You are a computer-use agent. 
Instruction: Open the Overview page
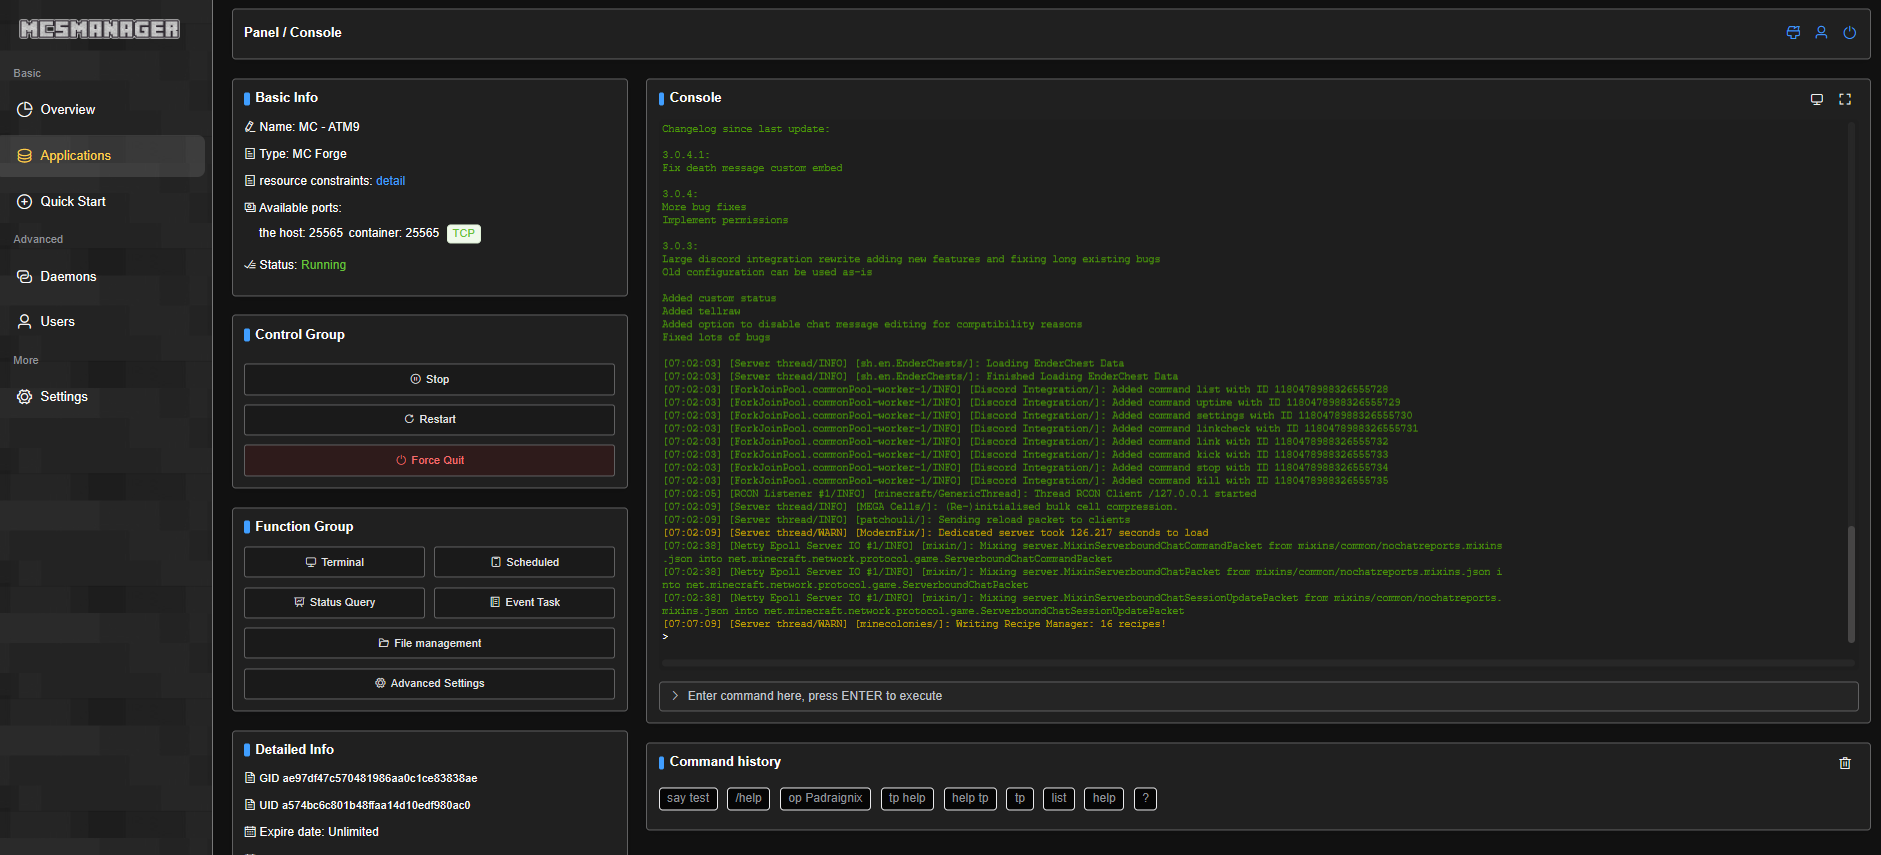click(x=67, y=110)
